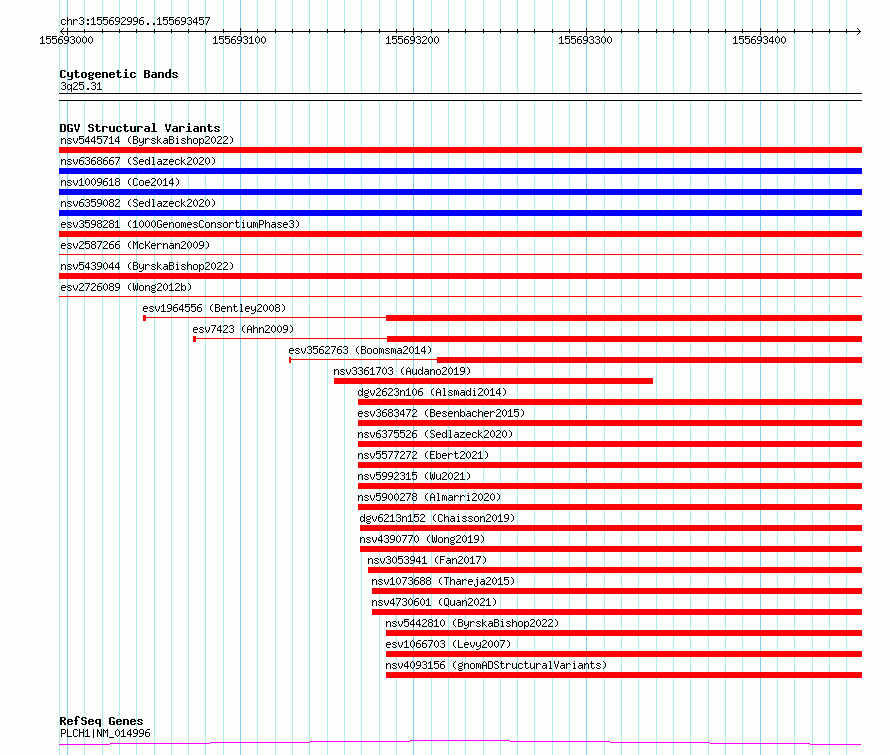Select esv3683472 (Besenbacher2015) label
Image resolution: width=890 pixels, height=755 pixels.
pyautogui.click(x=441, y=413)
